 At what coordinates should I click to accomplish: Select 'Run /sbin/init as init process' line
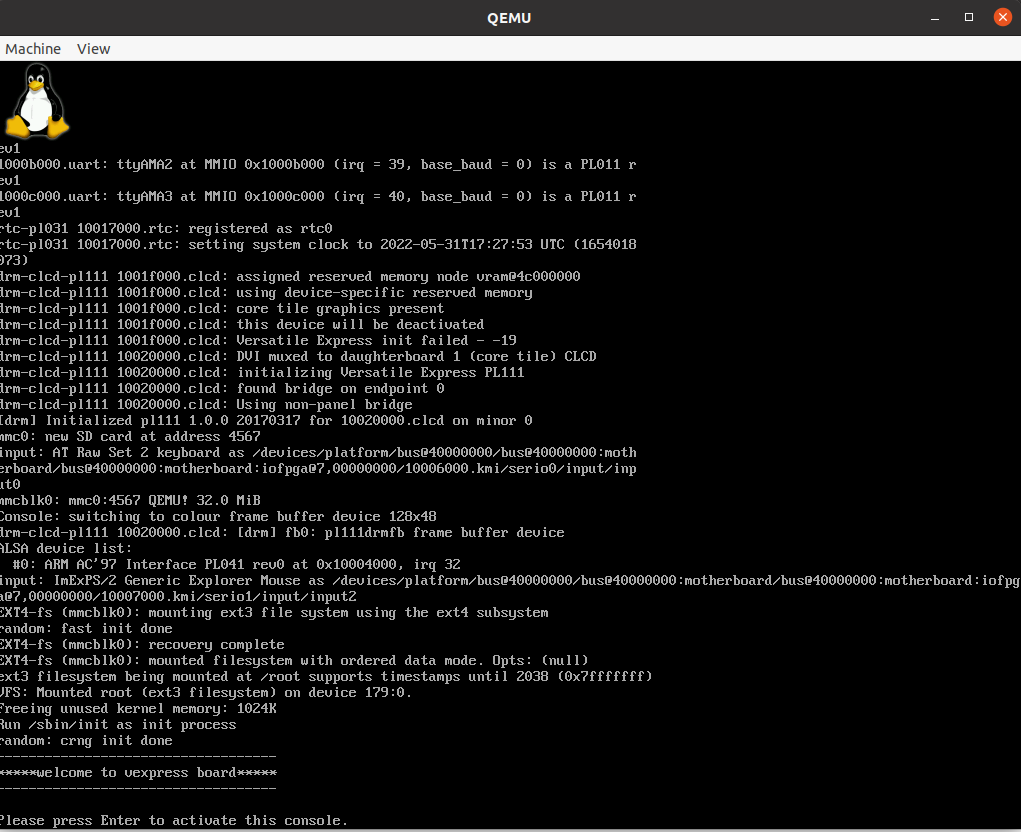tap(118, 725)
